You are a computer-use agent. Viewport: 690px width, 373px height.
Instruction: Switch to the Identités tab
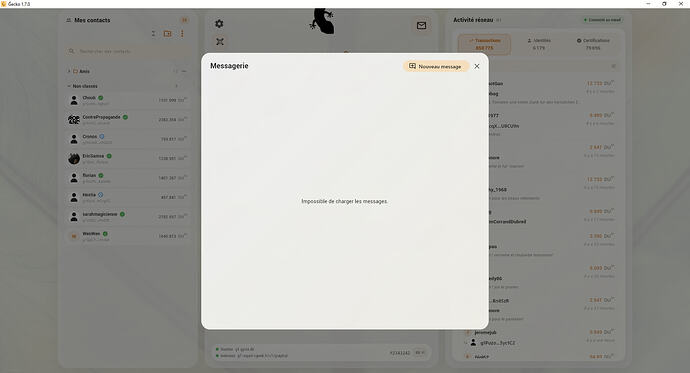pyautogui.click(x=539, y=44)
